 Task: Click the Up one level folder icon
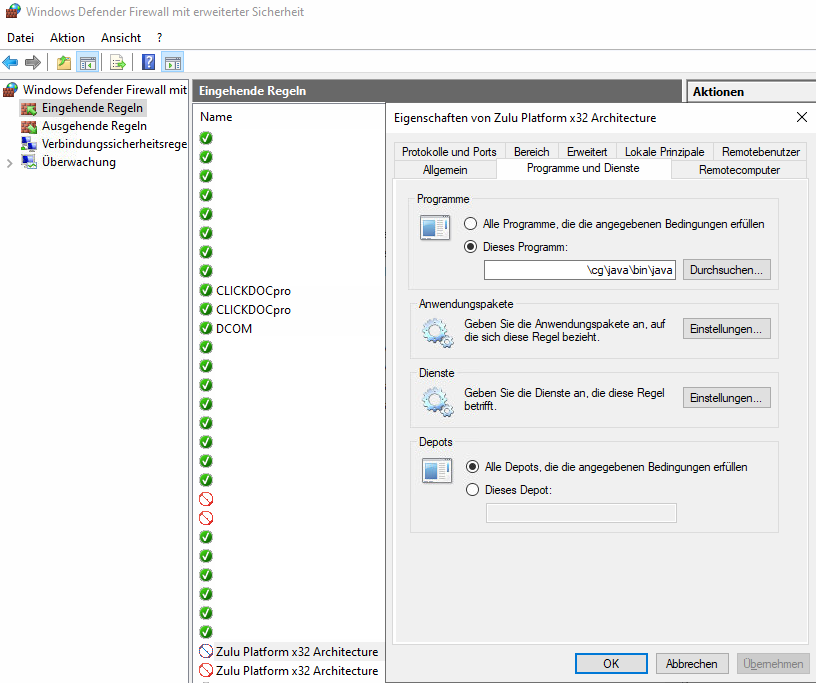63,63
